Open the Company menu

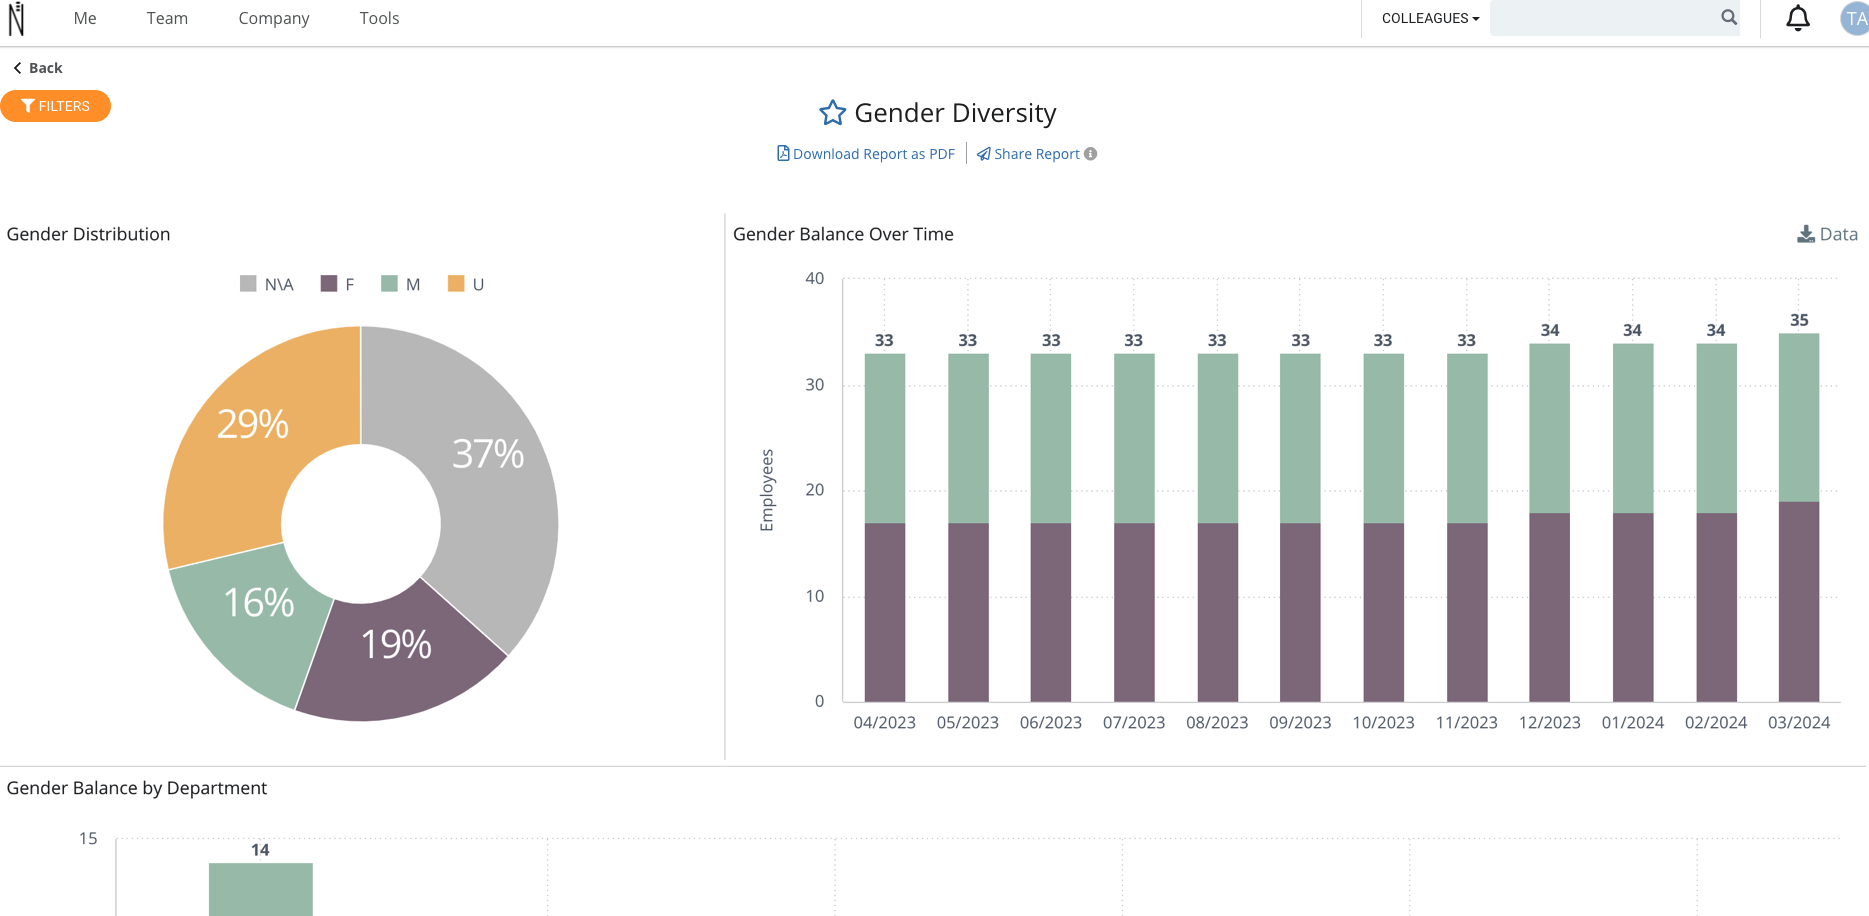pos(274,18)
